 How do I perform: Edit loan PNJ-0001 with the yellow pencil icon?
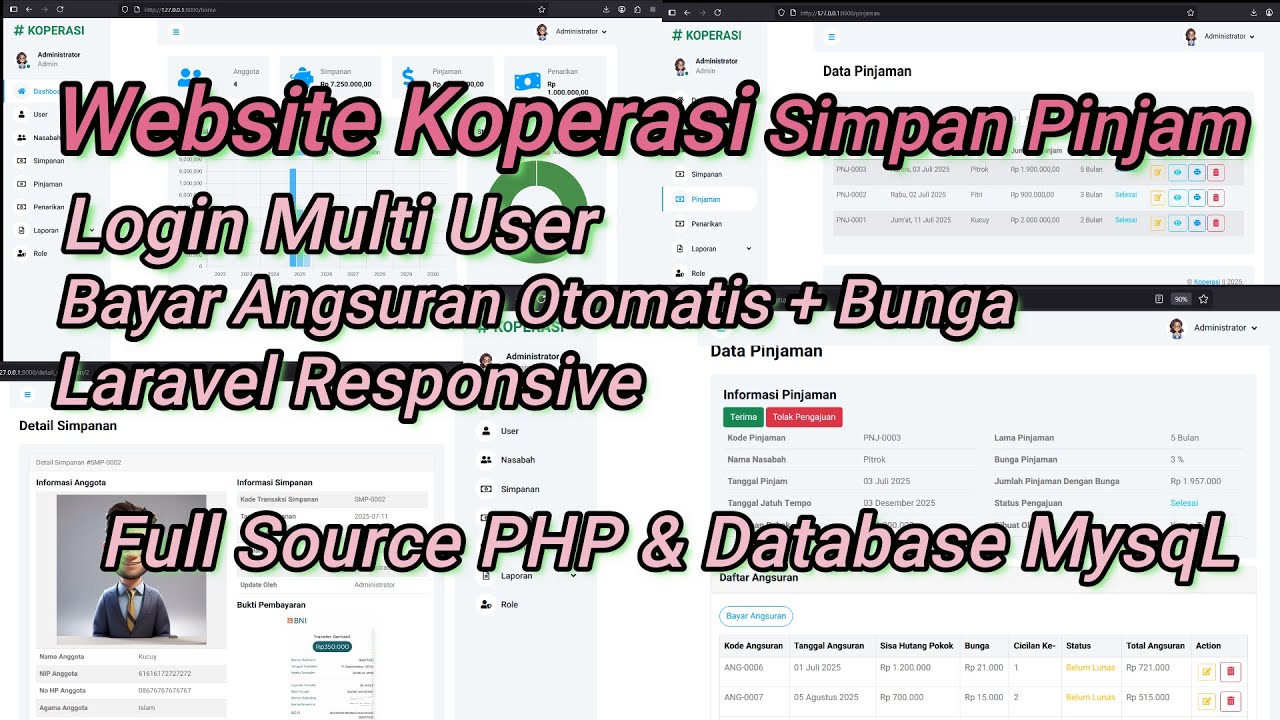[x=1158, y=223]
